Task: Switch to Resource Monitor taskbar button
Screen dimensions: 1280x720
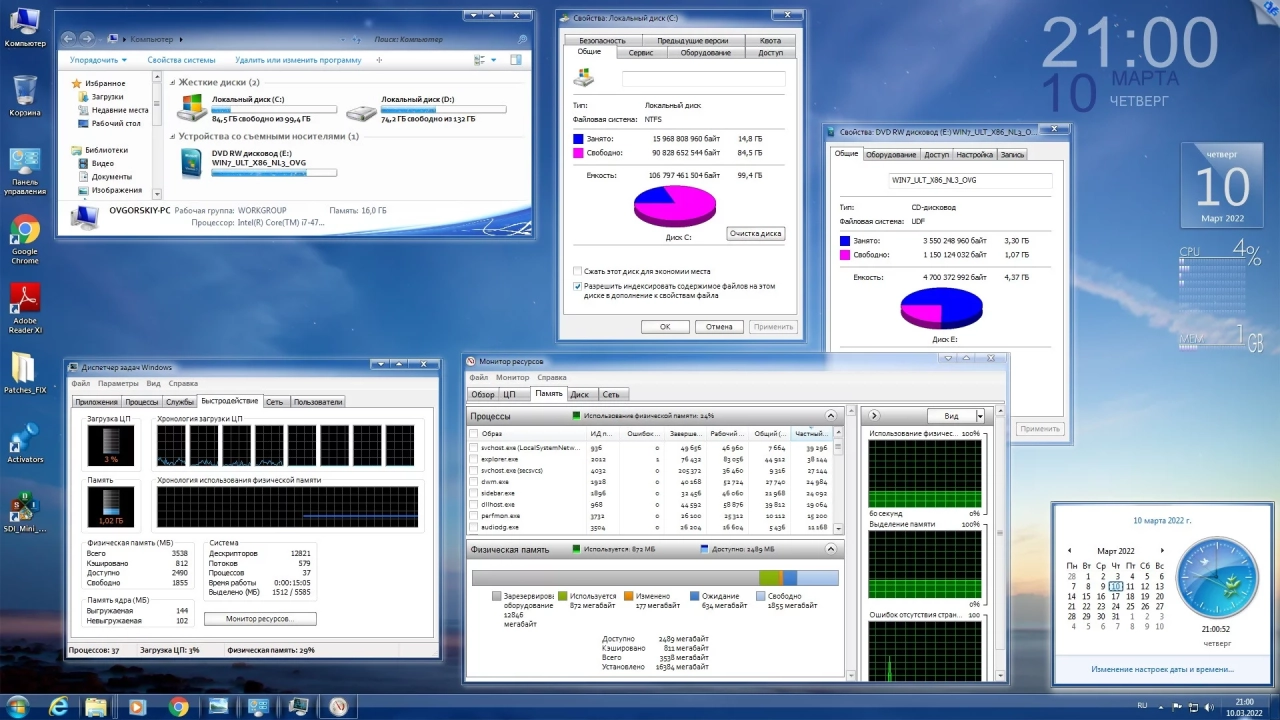Action: coord(338,706)
